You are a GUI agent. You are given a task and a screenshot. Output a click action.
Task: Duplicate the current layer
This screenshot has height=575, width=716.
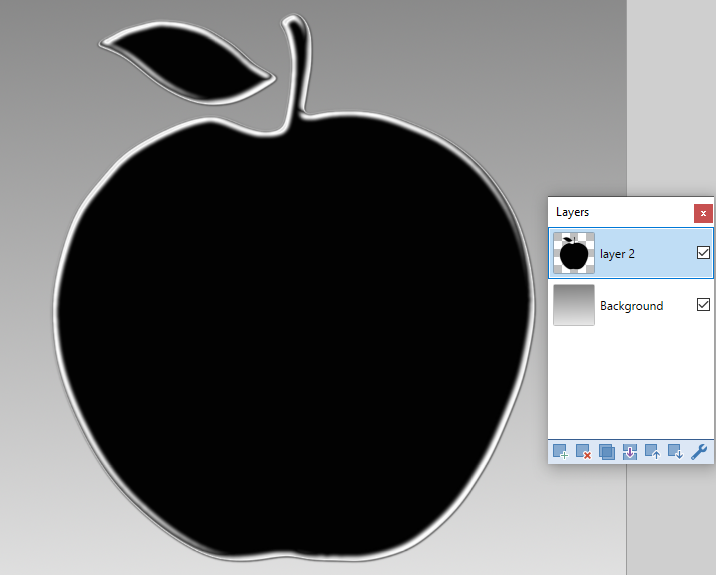(x=606, y=452)
